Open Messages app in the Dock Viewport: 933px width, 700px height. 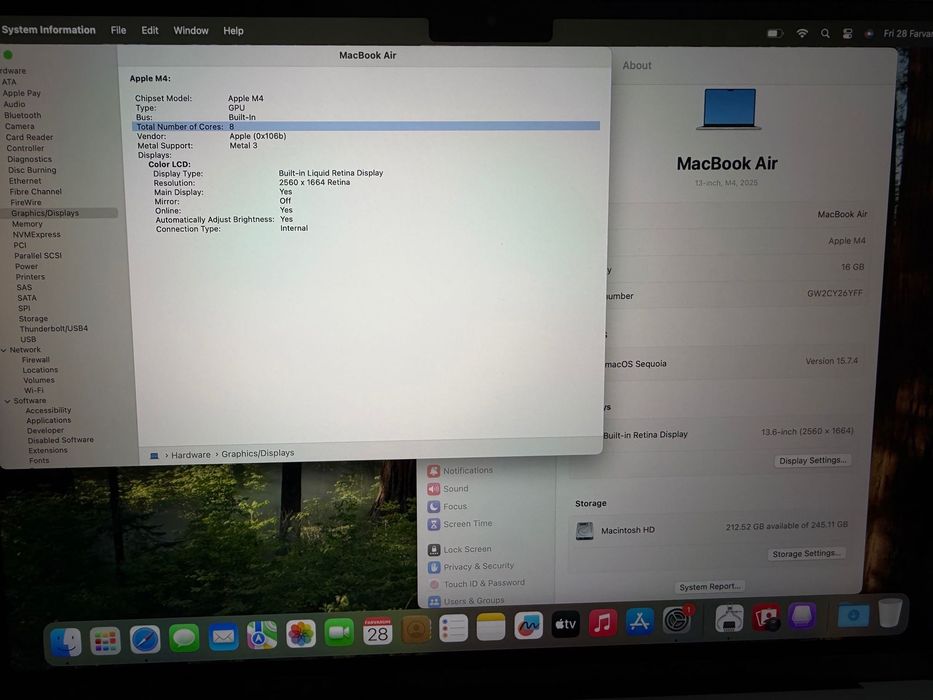(184, 638)
